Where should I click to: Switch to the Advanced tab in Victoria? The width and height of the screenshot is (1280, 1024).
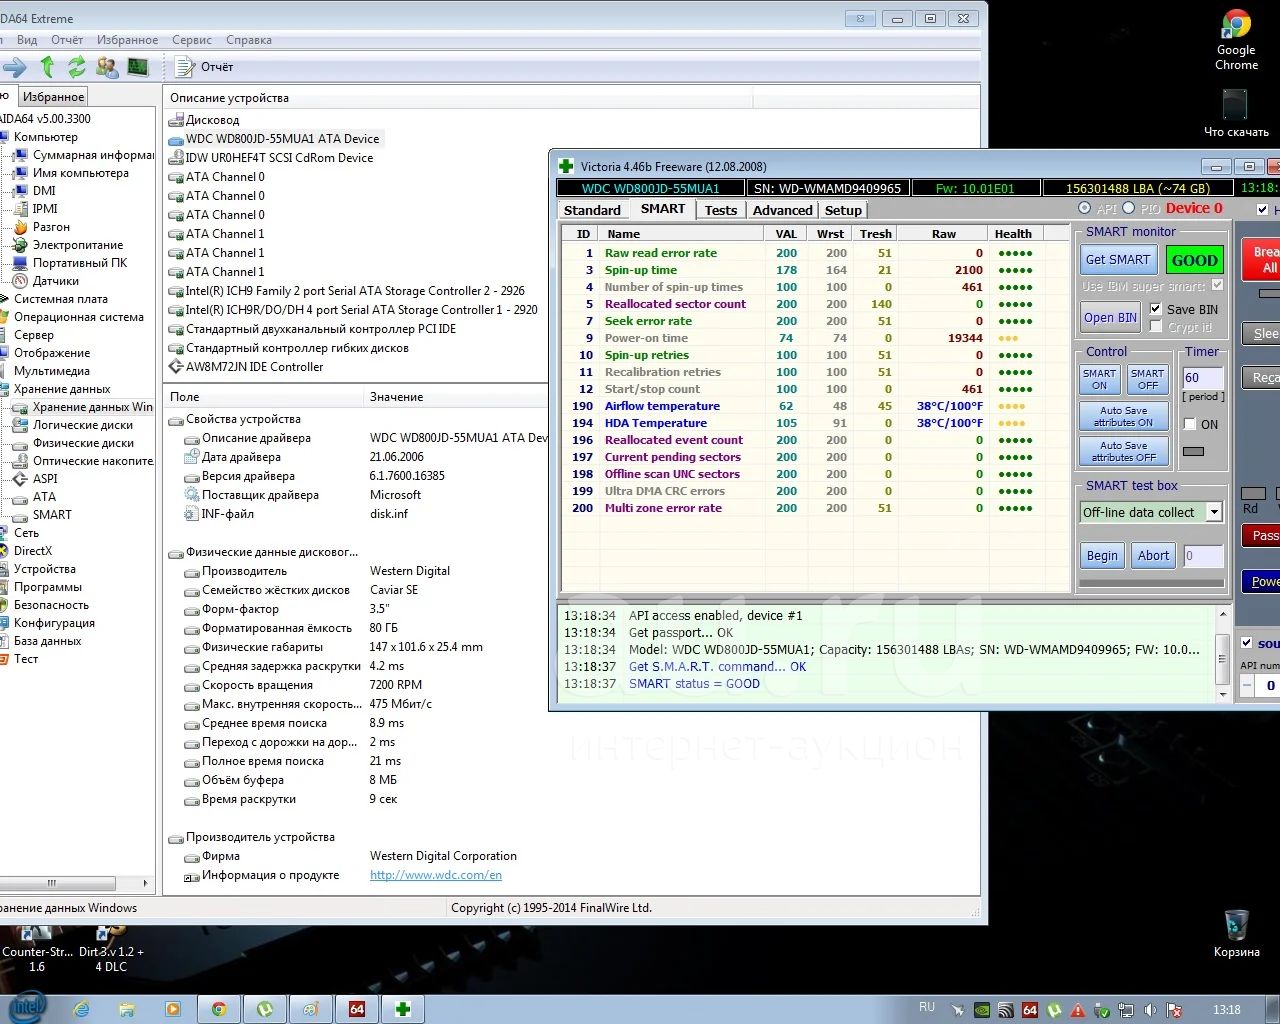tap(782, 210)
